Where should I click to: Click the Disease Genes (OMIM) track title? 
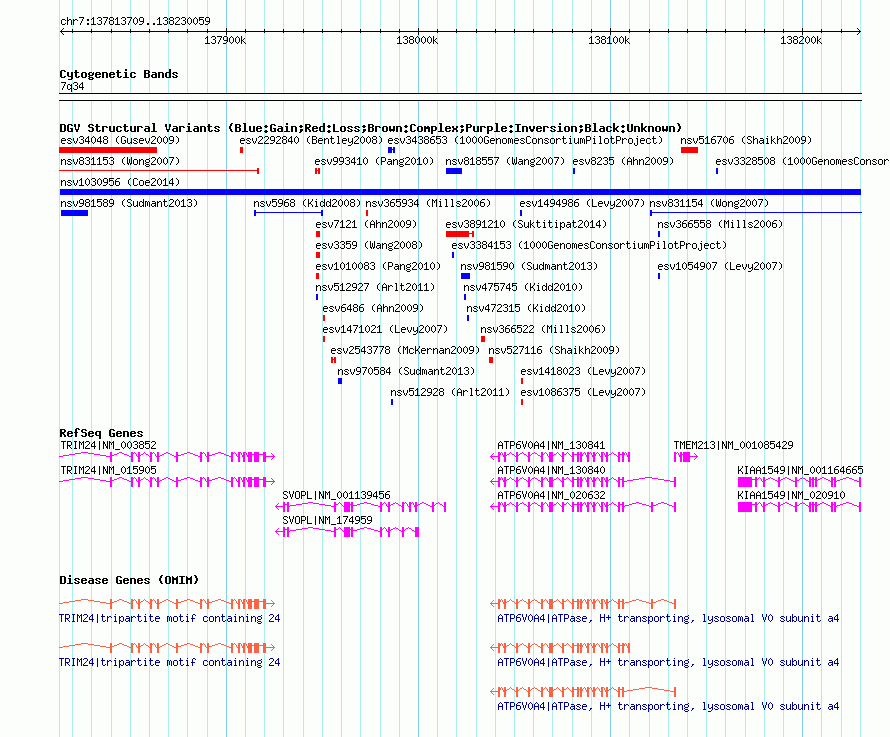click(129, 580)
